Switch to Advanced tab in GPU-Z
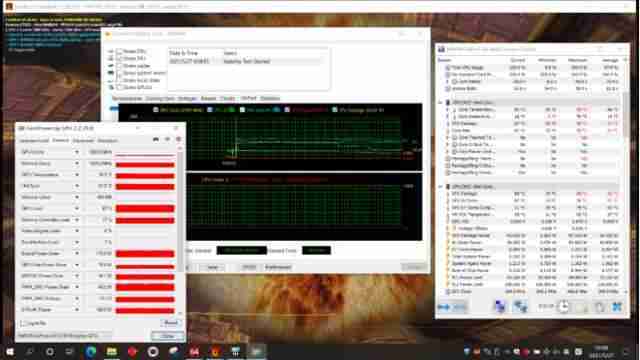The image size is (640, 360). coord(83,141)
